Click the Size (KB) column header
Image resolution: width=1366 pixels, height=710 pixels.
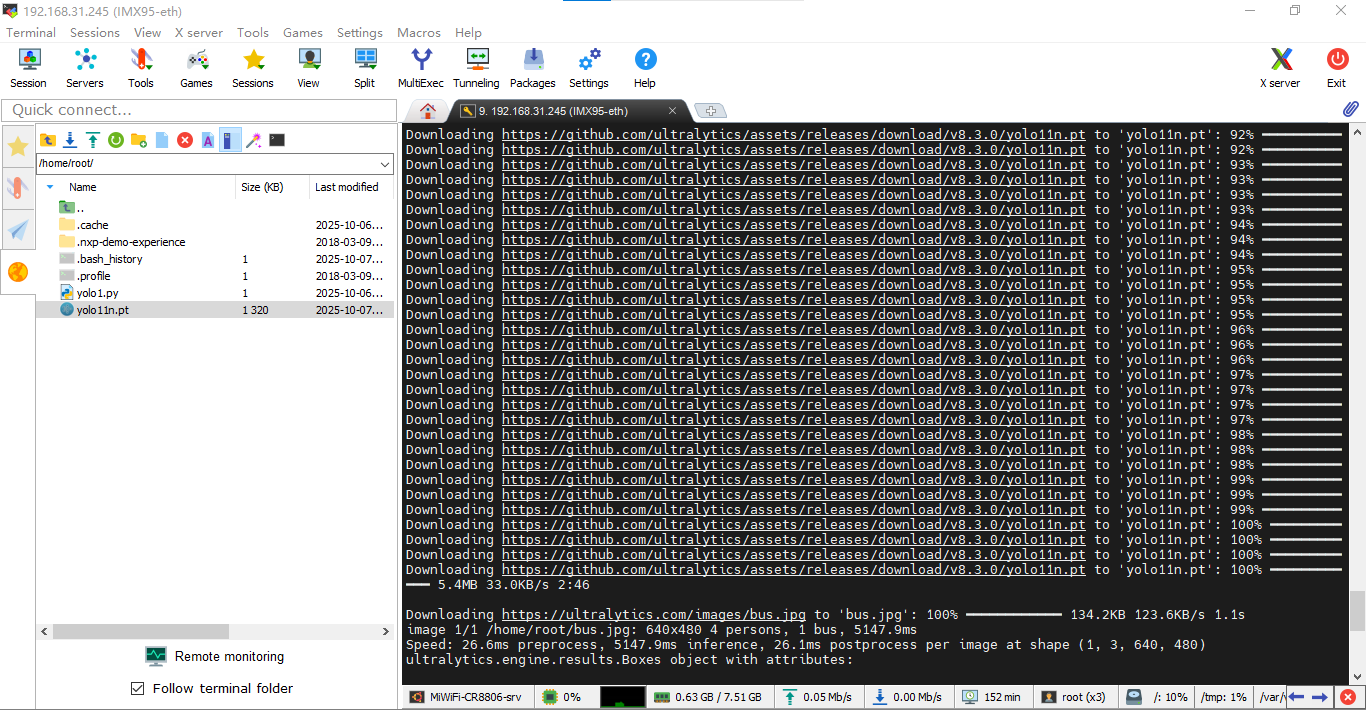(262, 187)
